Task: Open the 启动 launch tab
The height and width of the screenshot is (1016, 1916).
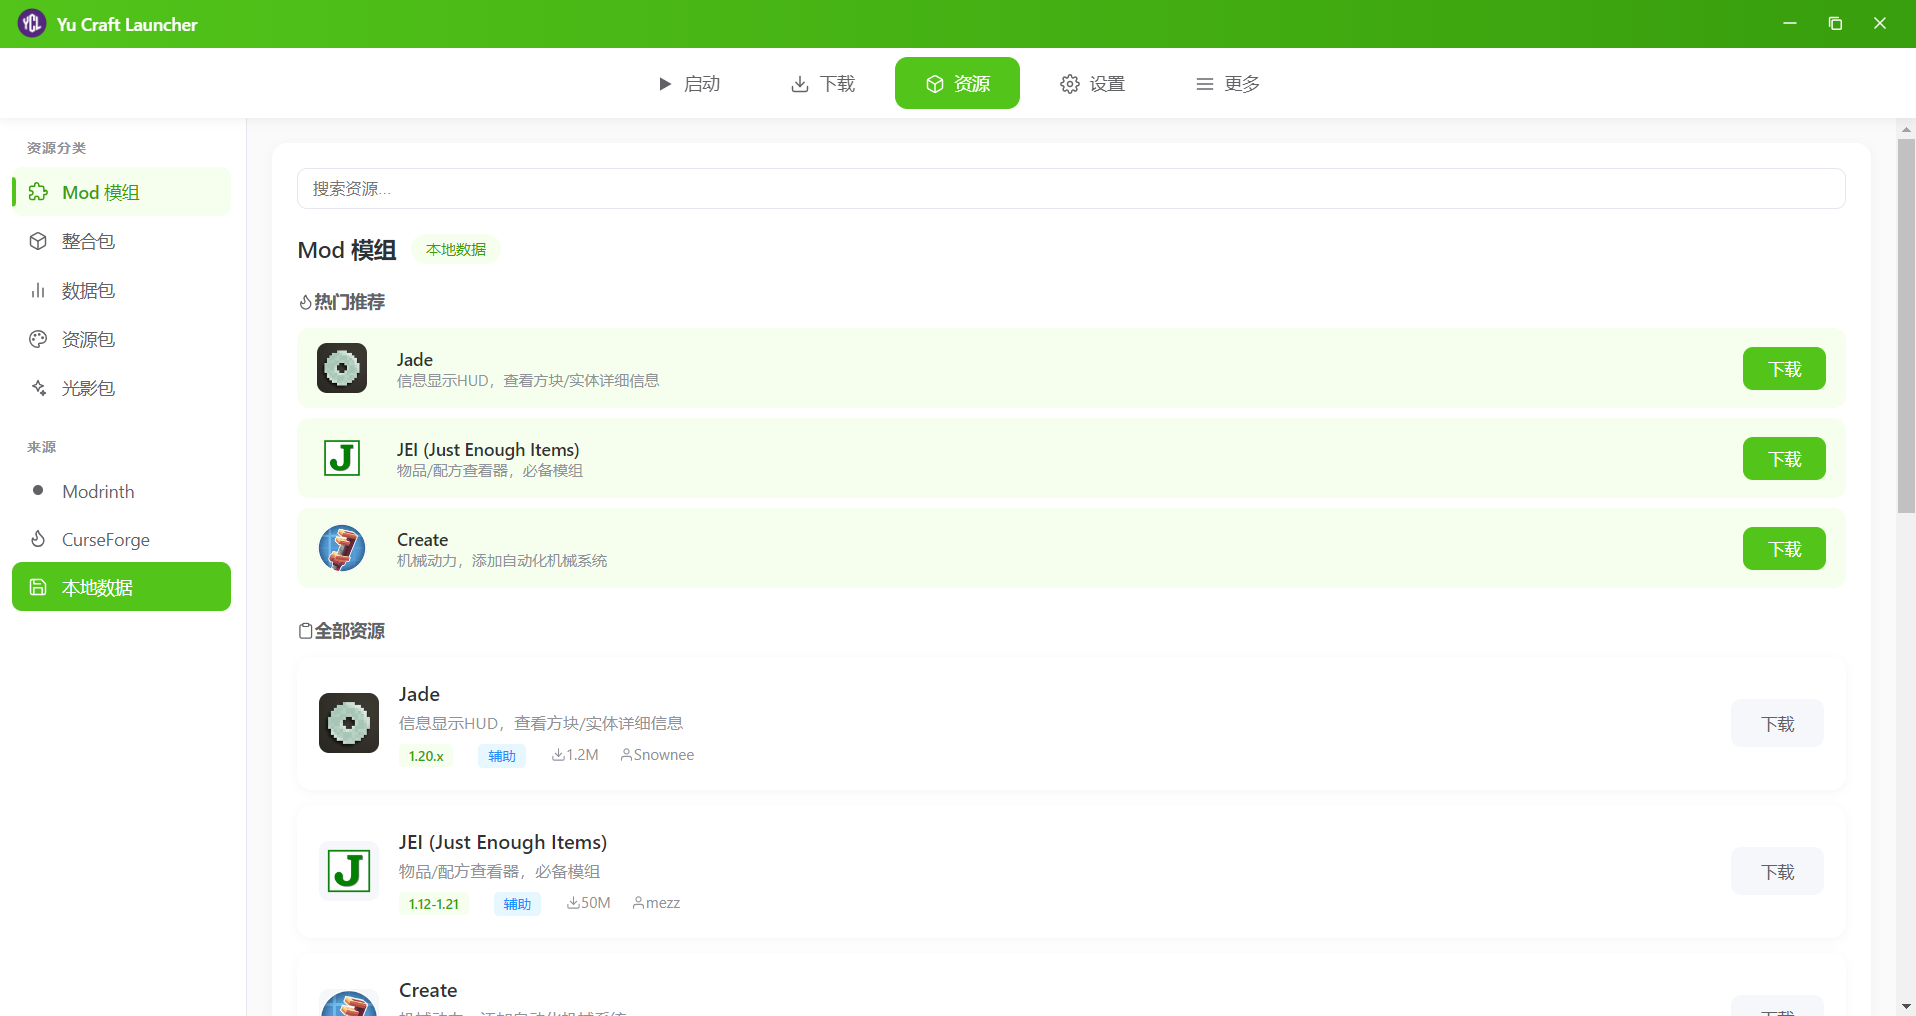Action: coord(689,83)
